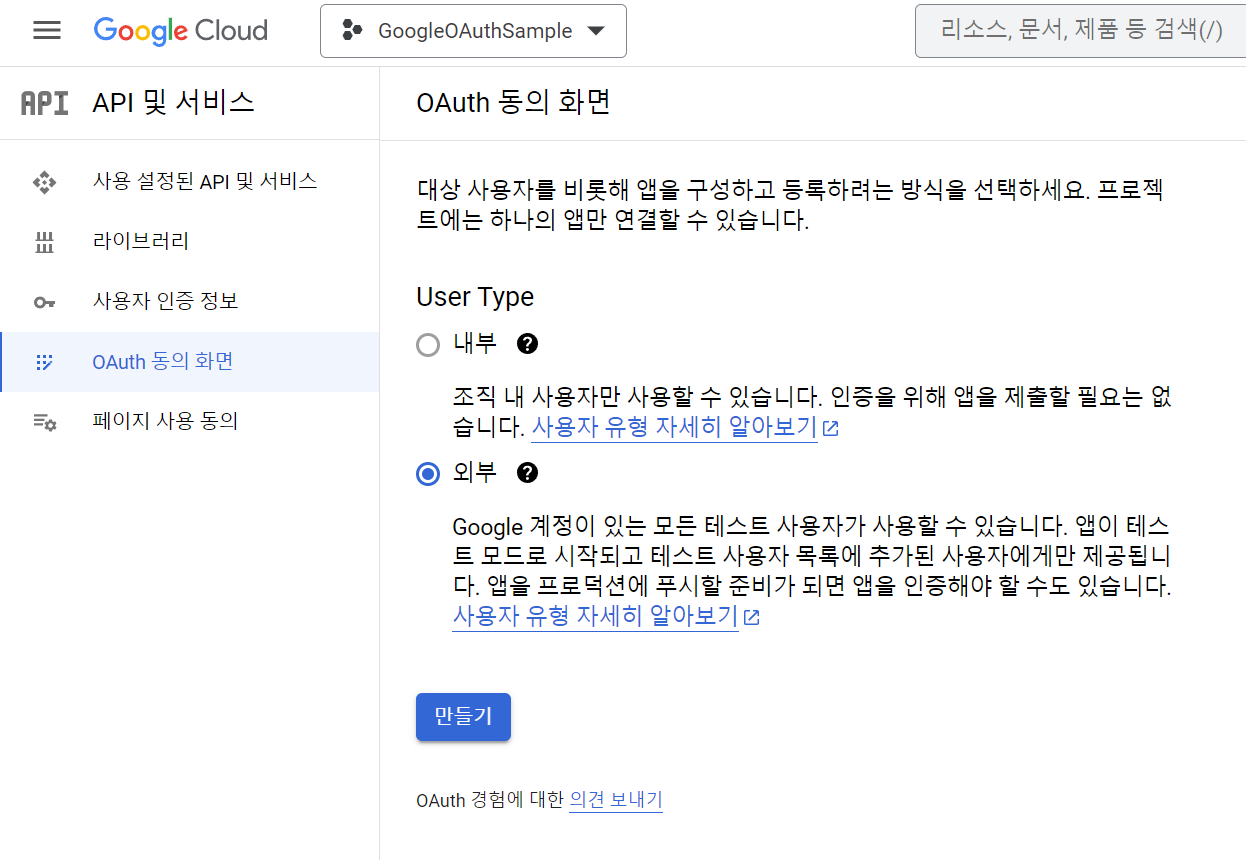Select the 외부 user type radio button

(x=428, y=474)
